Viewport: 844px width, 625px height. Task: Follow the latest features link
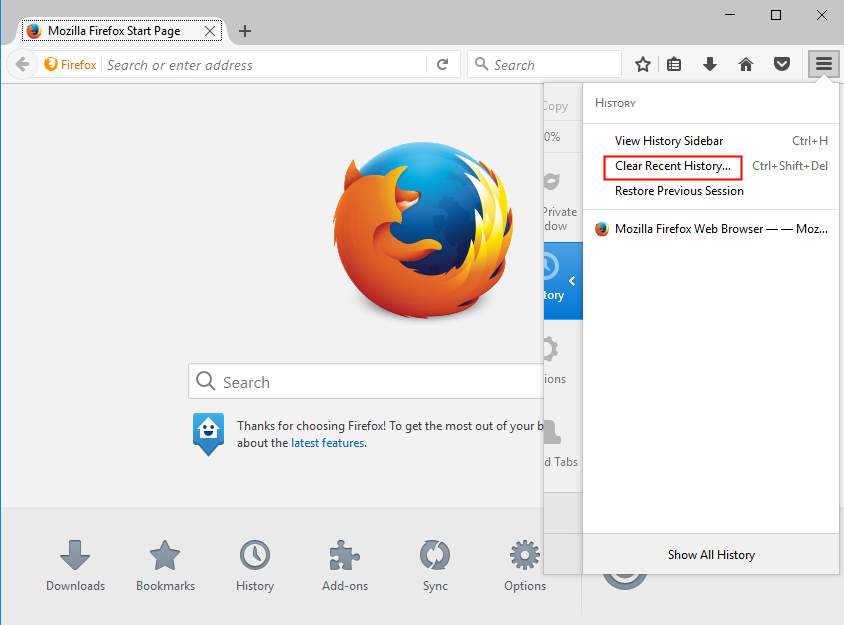(328, 443)
